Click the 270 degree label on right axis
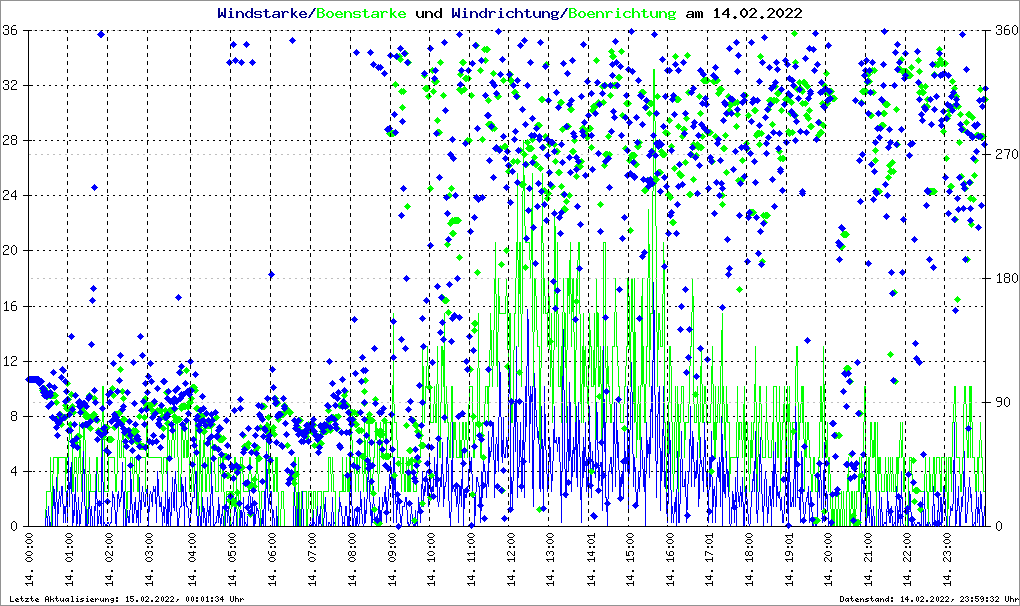 (1004, 155)
